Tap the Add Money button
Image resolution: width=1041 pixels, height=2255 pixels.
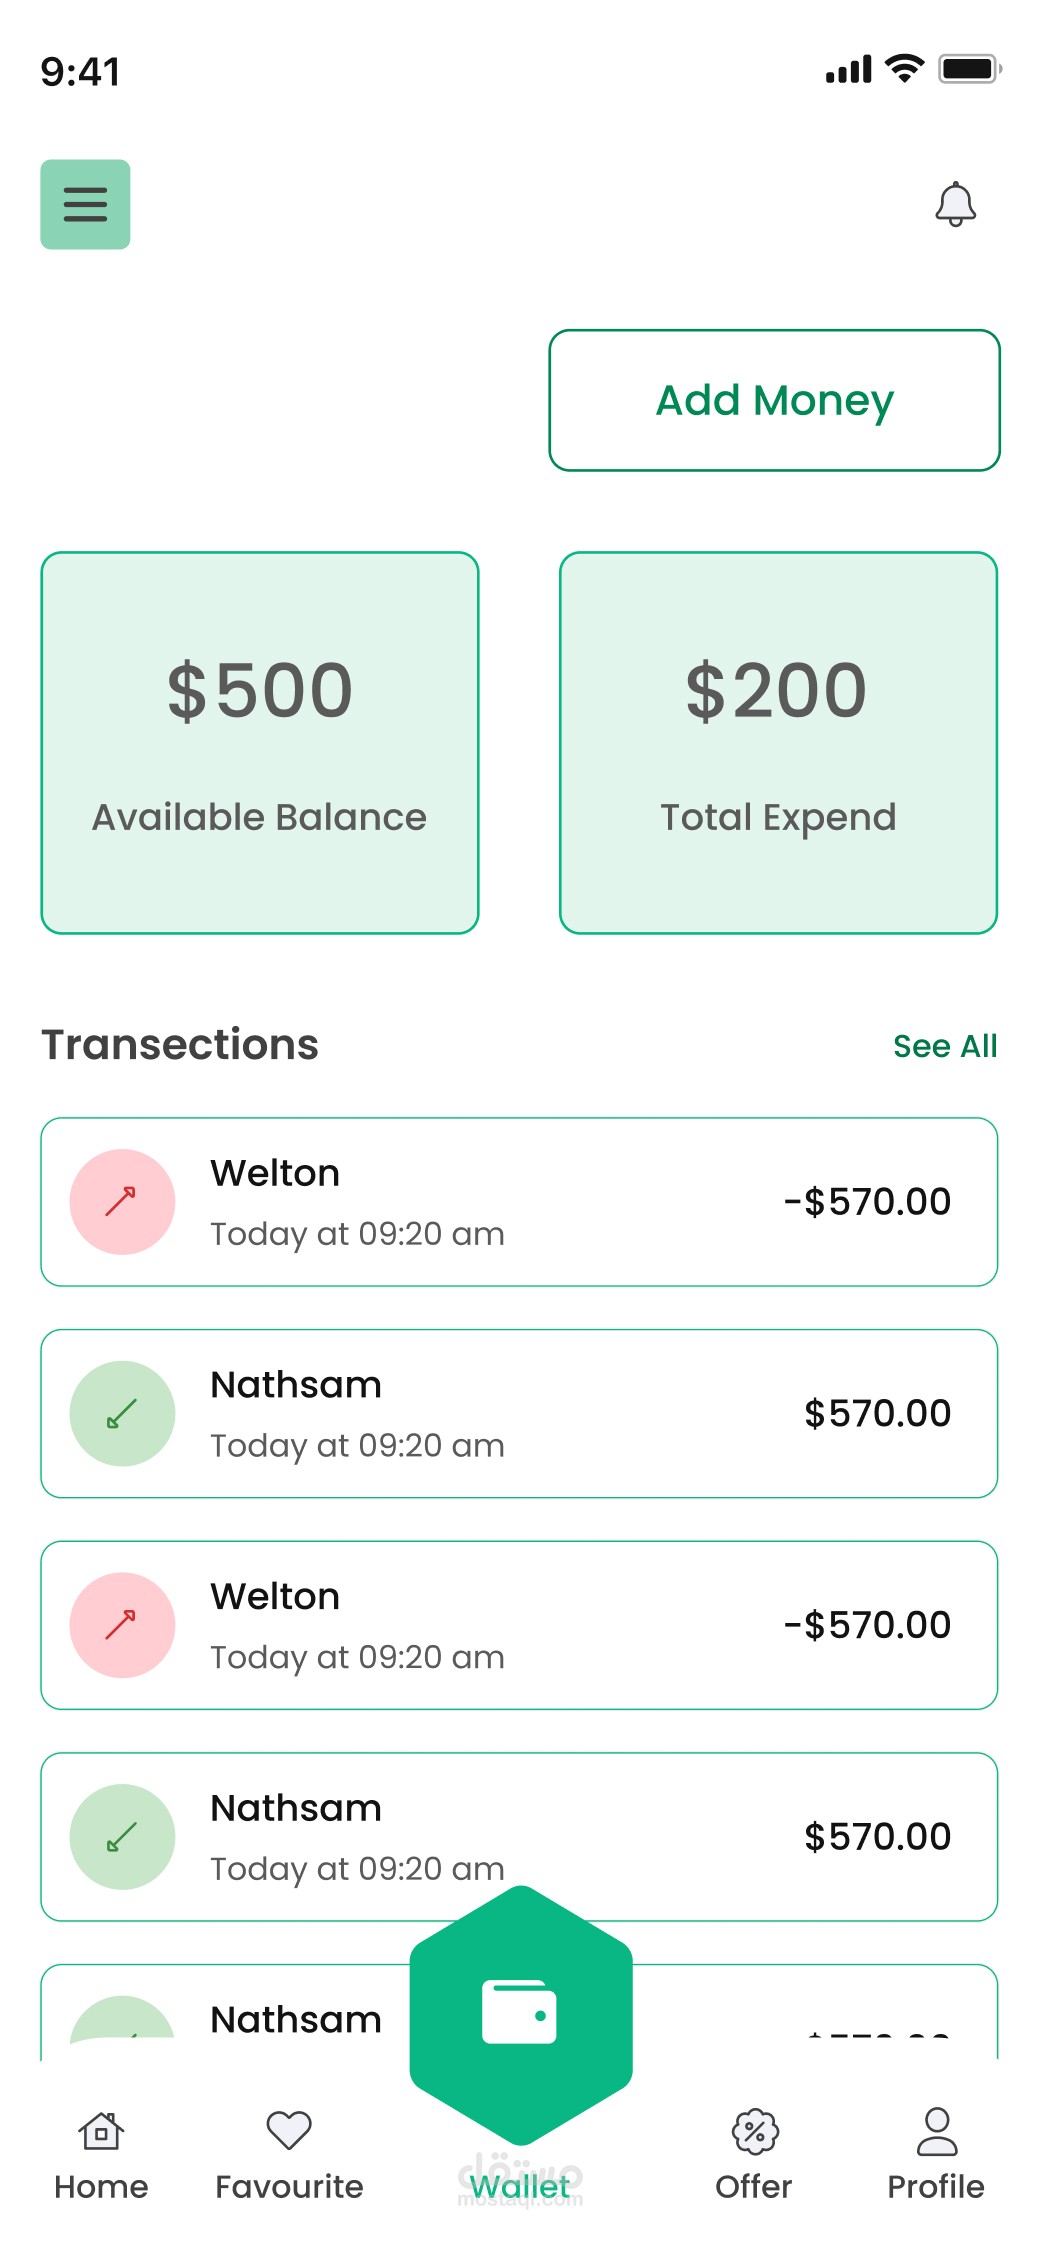click(775, 400)
